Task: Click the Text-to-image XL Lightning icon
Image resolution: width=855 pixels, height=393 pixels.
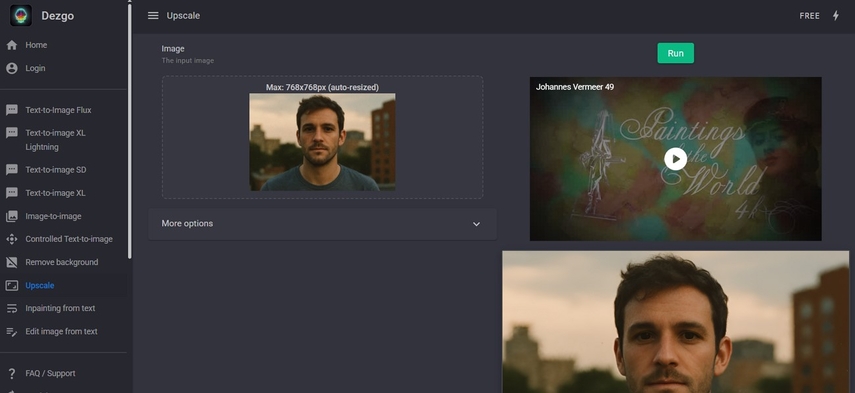Action: coord(12,133)
